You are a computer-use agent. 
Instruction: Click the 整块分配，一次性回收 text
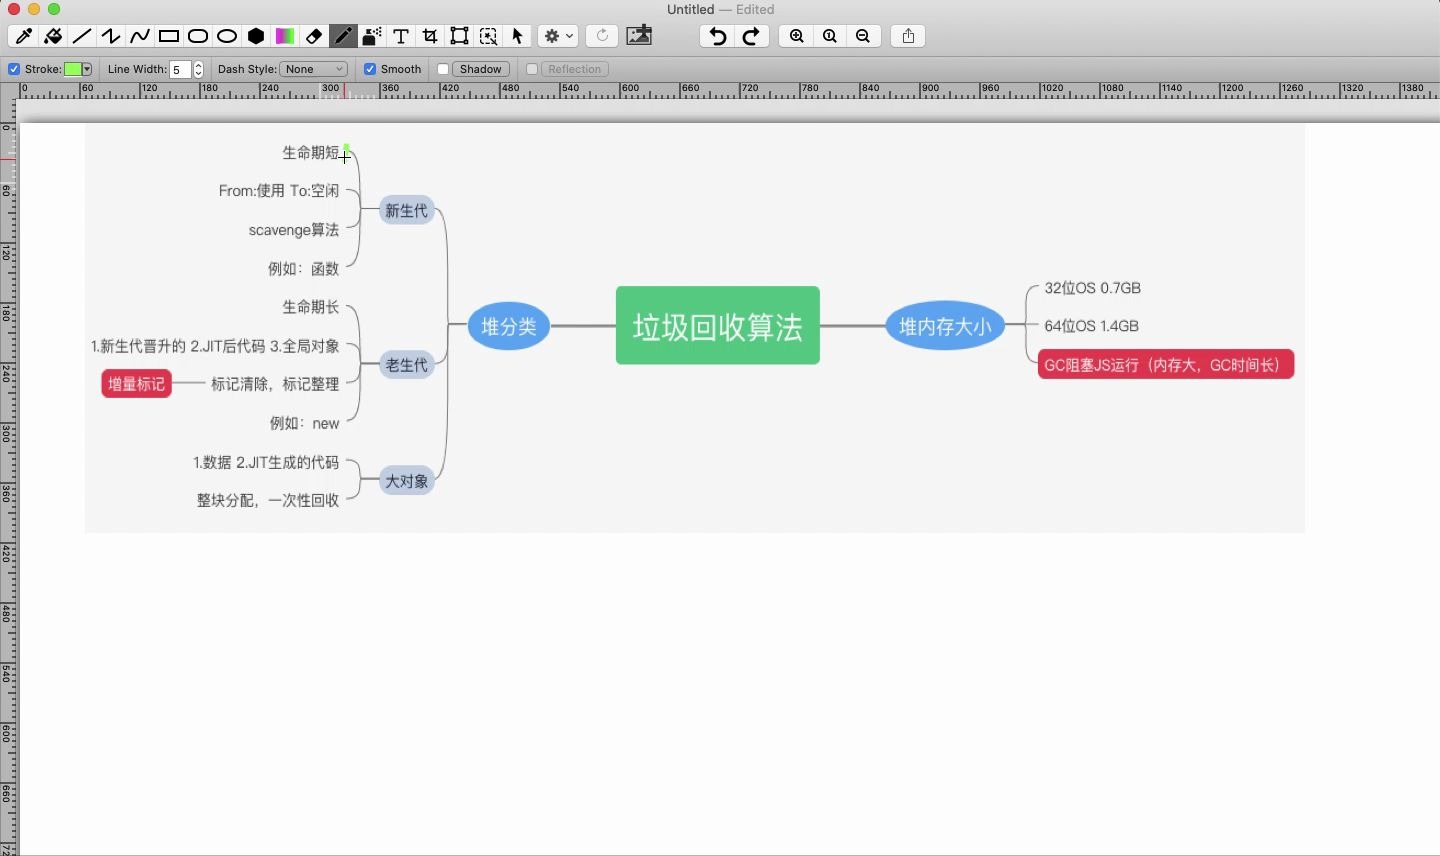tap(268, 500)
